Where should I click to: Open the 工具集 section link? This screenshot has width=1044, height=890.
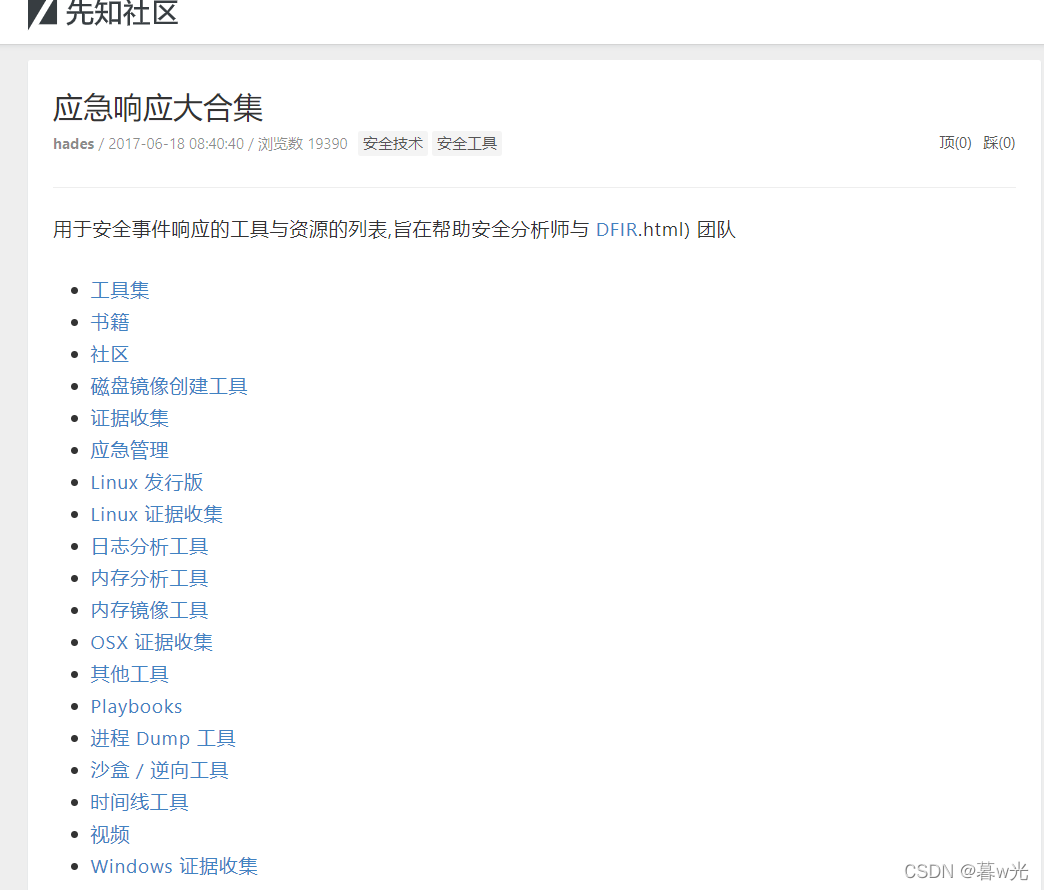[119, 290]
